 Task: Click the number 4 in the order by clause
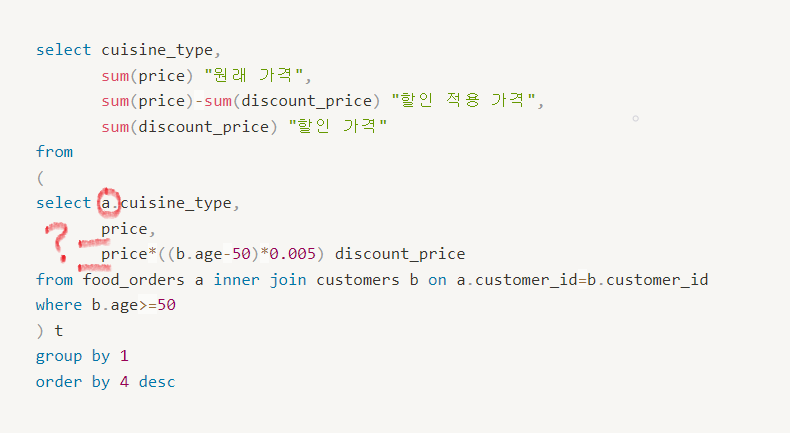click(124, 382)
